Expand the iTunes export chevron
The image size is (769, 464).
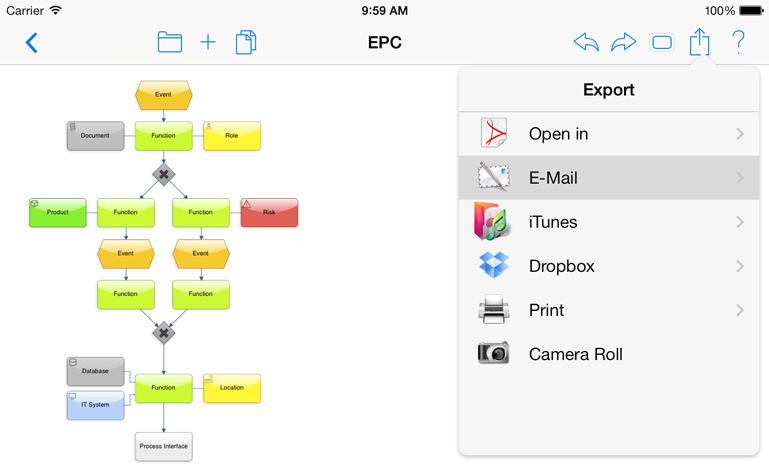(x=740, y=222)
